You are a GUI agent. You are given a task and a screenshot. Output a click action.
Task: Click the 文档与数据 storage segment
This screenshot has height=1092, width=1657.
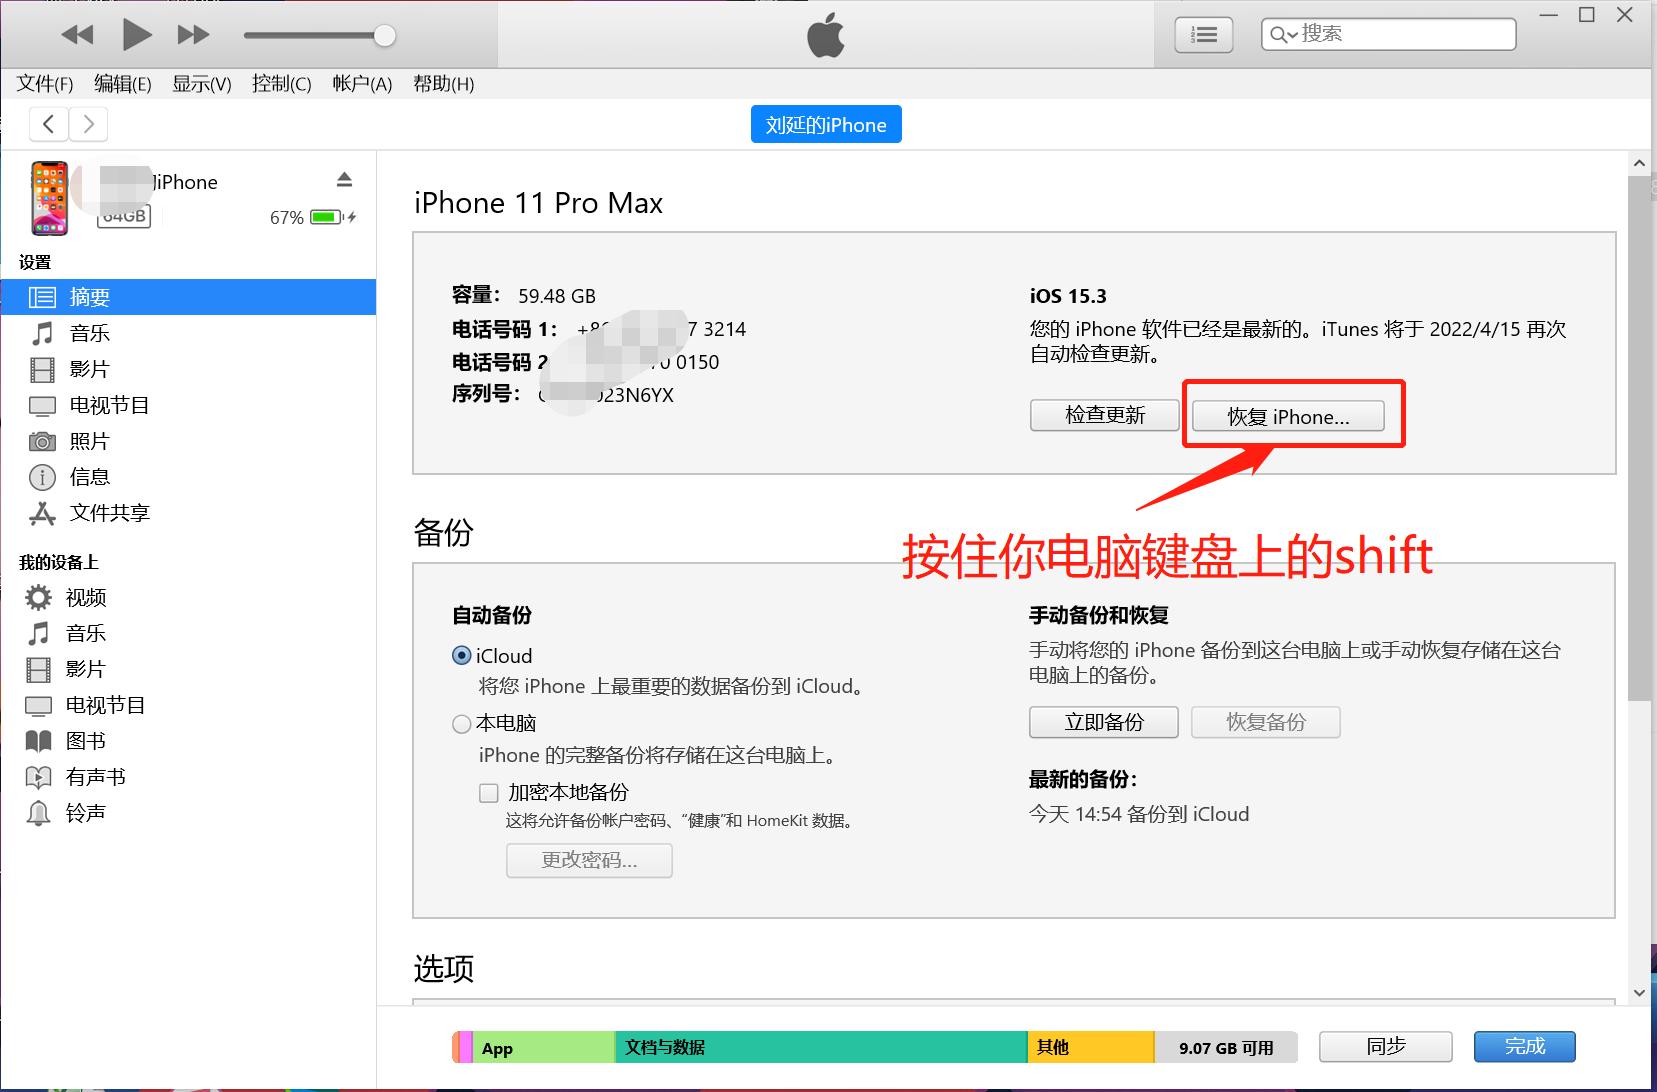[x=820, y=1047]
